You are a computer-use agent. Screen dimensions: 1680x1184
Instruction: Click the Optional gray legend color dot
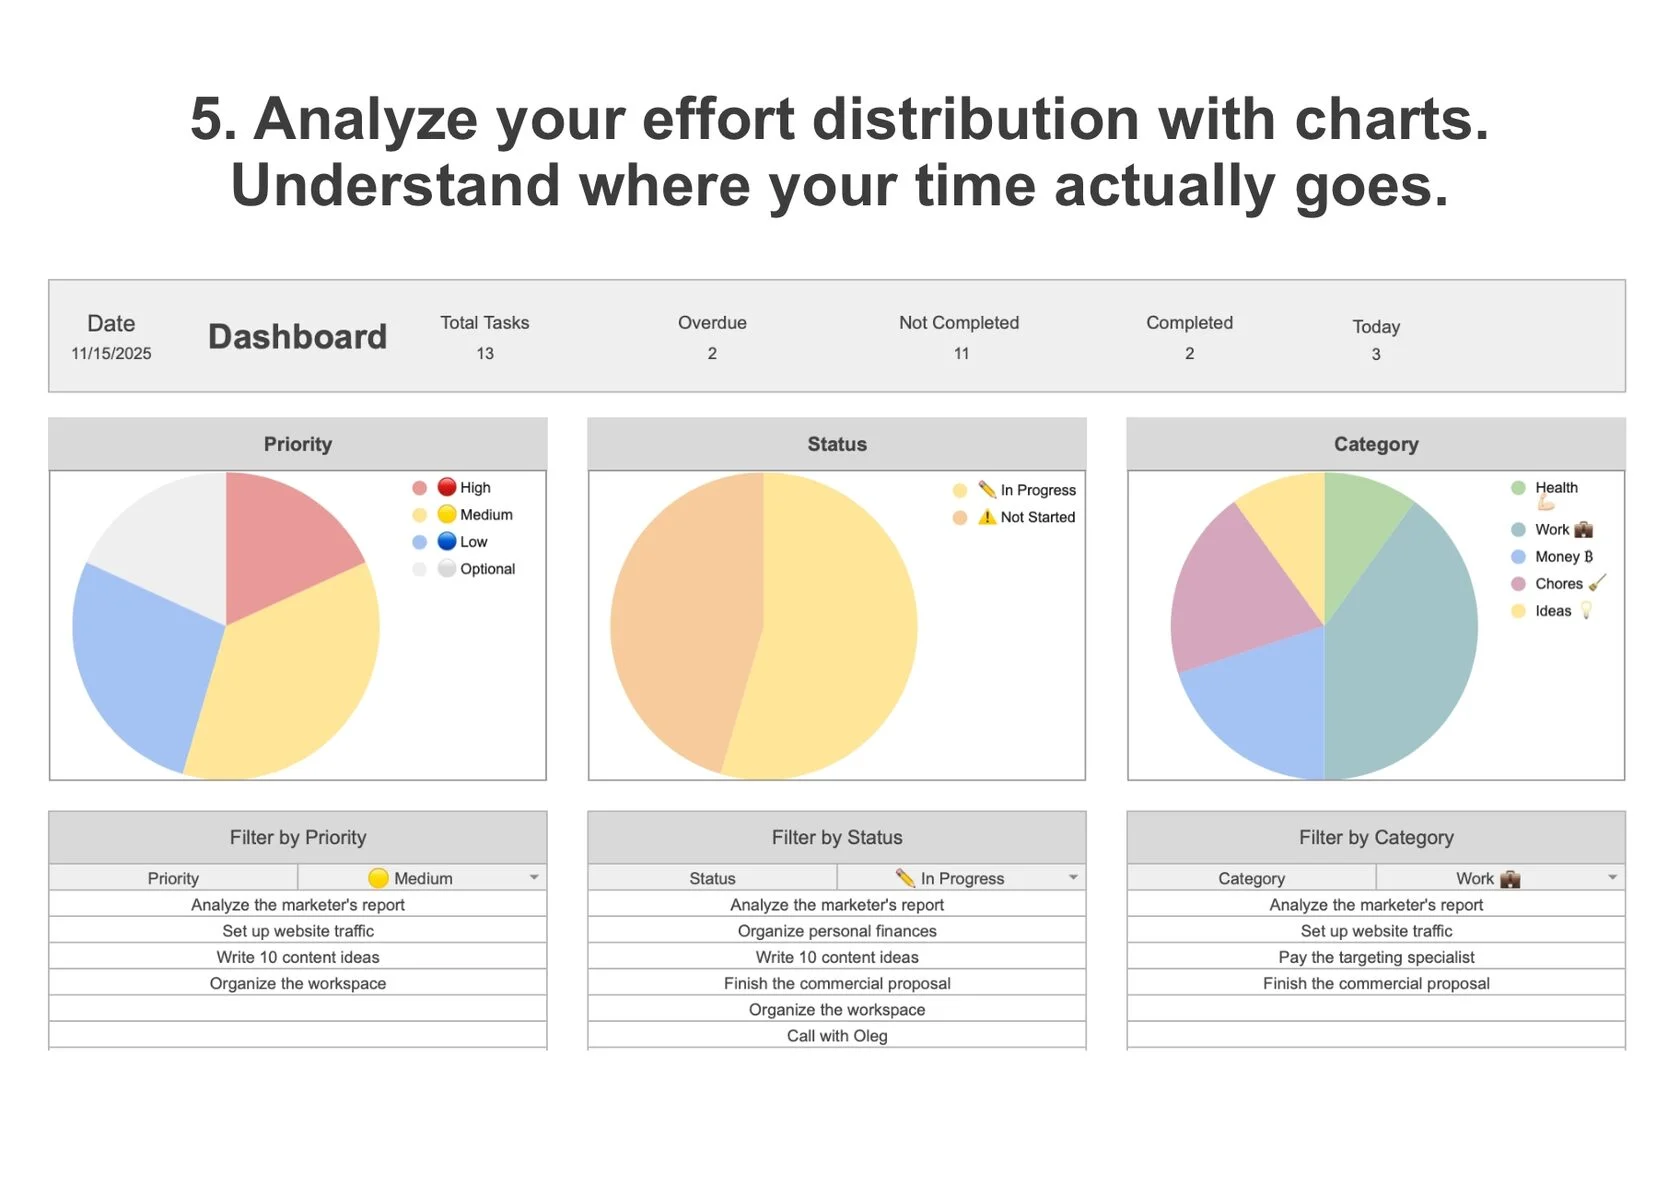[419, 569]
